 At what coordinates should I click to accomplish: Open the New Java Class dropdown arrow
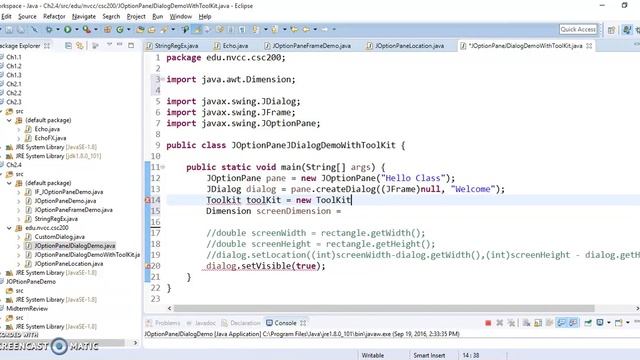129,29
